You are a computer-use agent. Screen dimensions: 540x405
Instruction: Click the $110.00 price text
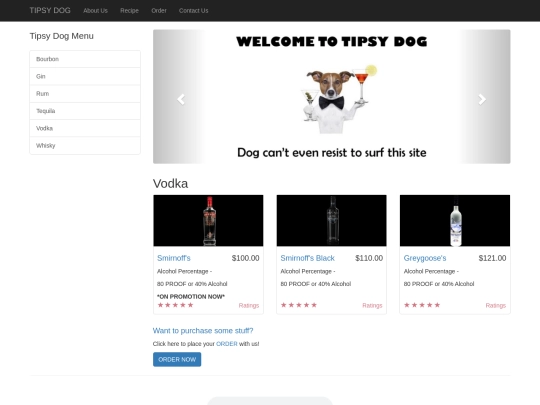click(369, 258)
